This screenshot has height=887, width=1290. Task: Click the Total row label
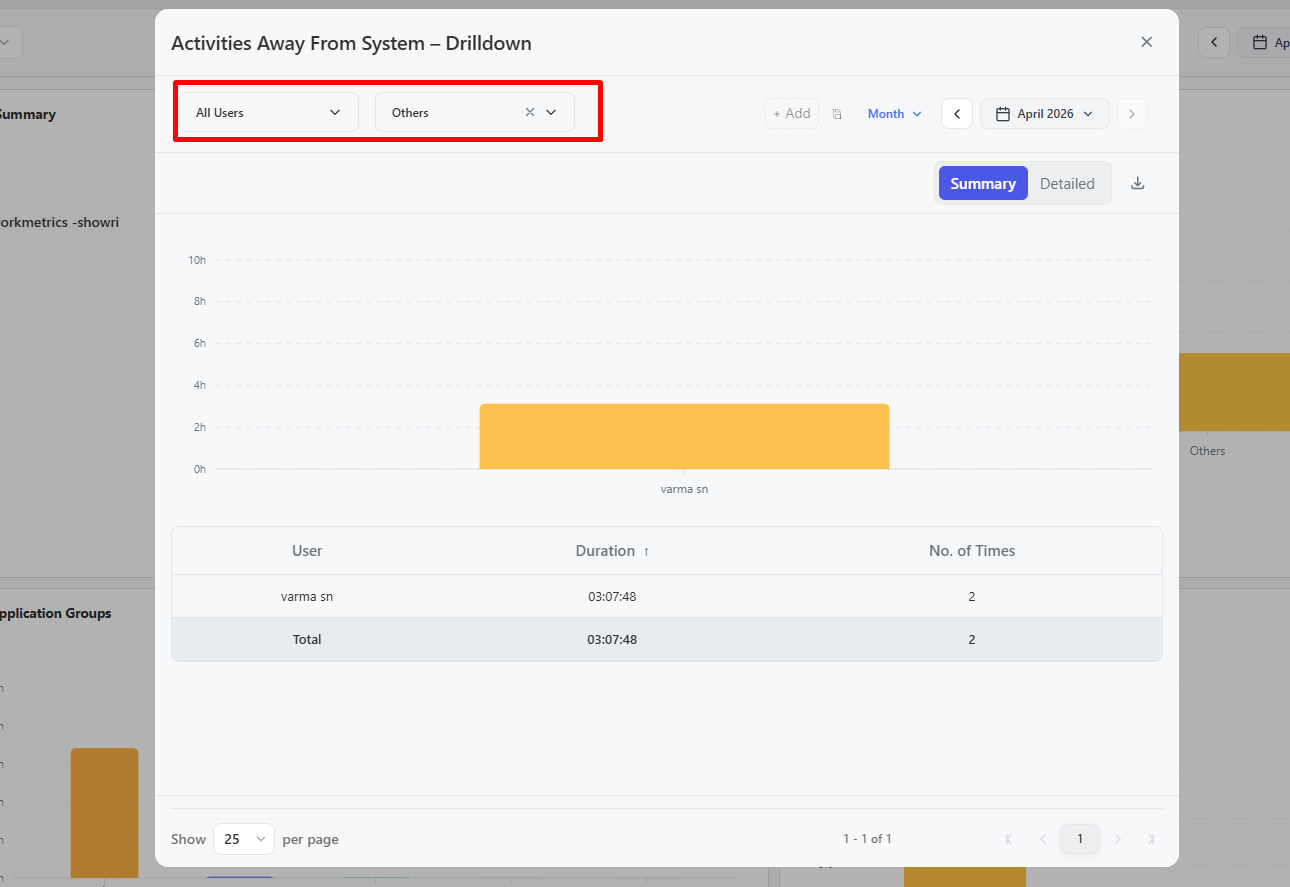click(x=307, y=639)
